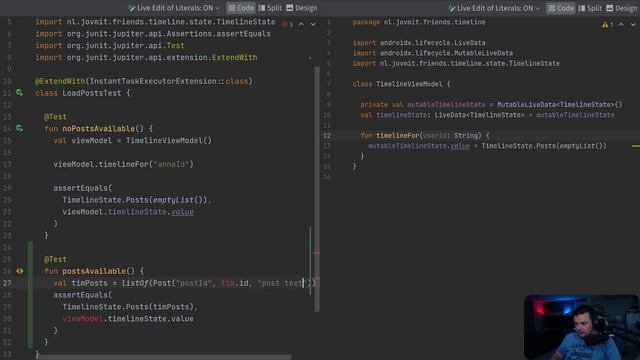Click the "postId" string literal

tap(194, 283)
